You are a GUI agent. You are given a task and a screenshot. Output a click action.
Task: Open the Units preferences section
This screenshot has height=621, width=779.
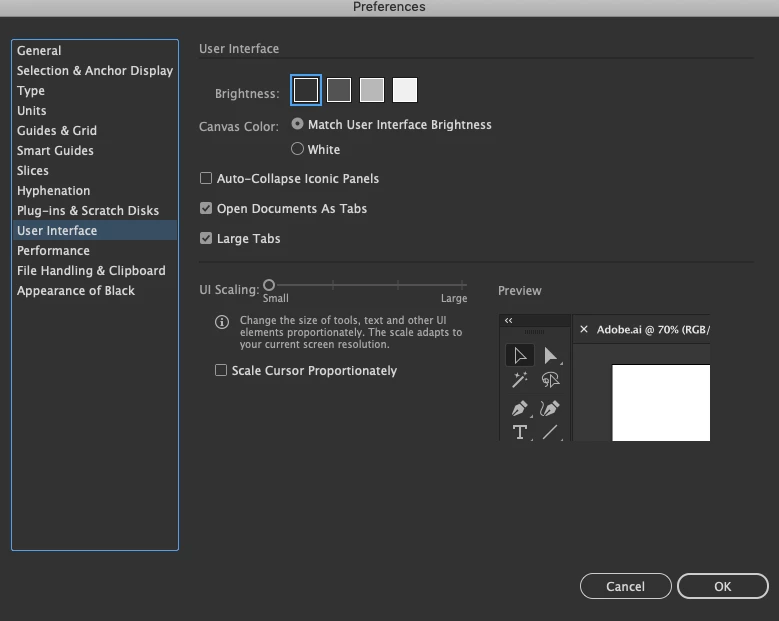click(x=95, y=110)
